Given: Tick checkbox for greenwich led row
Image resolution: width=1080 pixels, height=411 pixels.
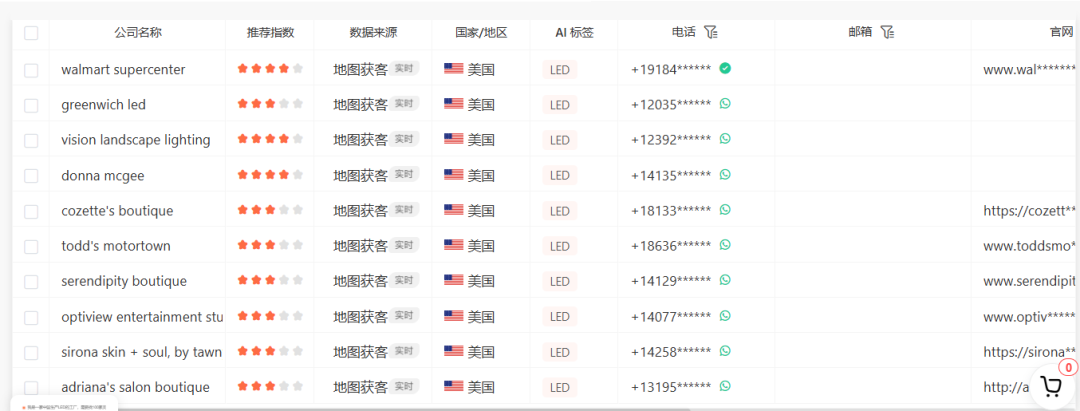Looking at the screenshot, I should click(31, 105).
